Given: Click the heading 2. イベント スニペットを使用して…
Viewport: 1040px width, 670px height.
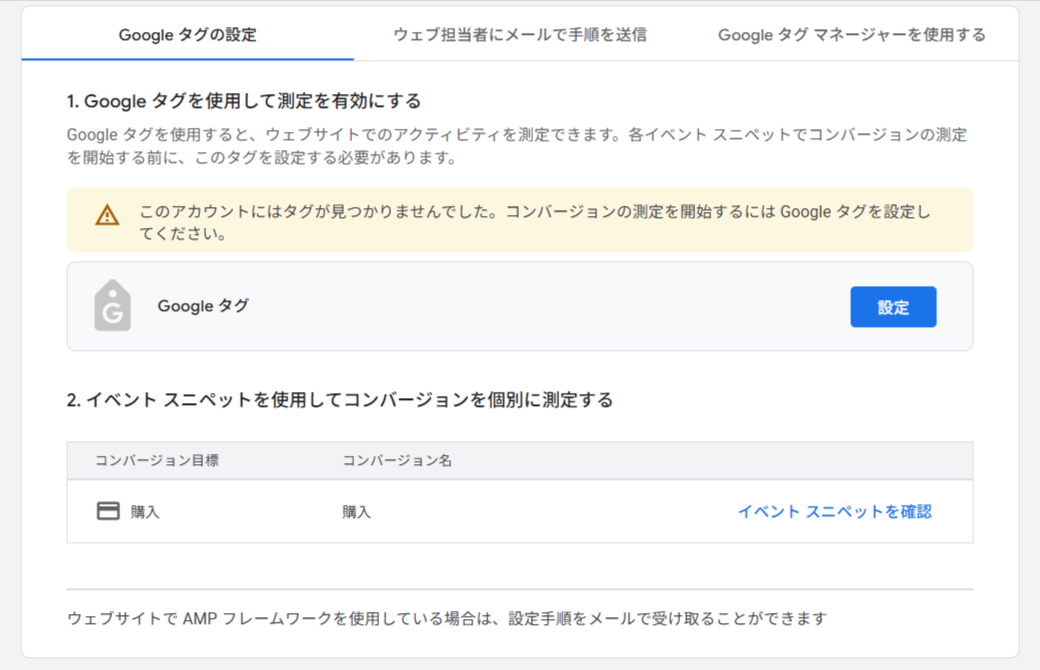Looking at the screenshot, I should click(340, 400).
